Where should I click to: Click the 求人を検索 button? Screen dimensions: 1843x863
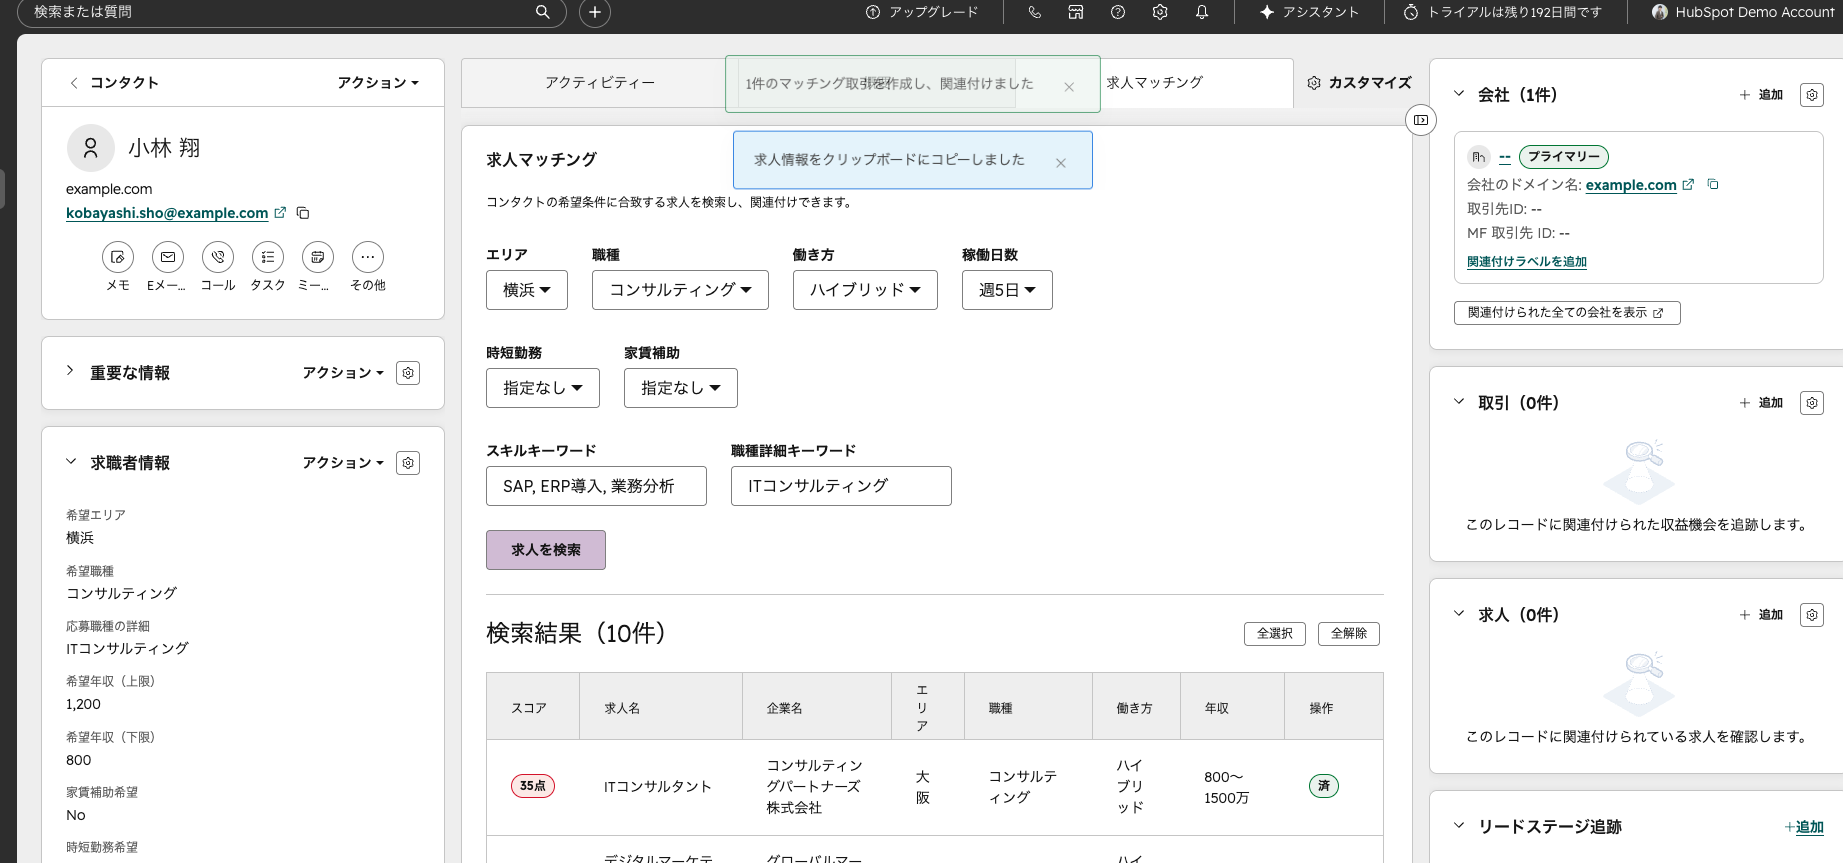(546, 550)
